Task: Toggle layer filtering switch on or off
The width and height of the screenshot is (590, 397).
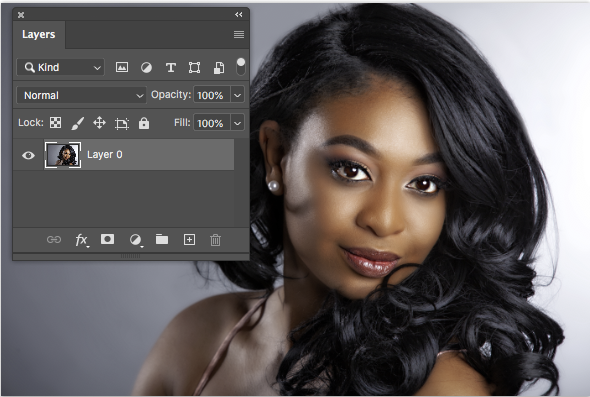Action: click(241, 67)
